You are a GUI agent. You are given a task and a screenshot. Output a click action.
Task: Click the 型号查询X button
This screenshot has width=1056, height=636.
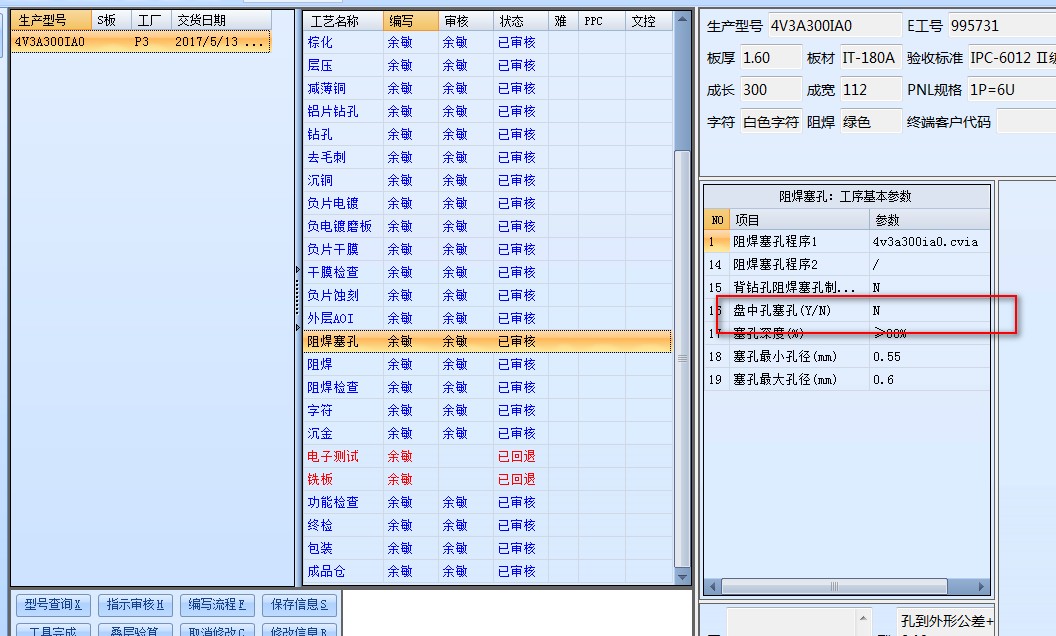coord(53,604)
